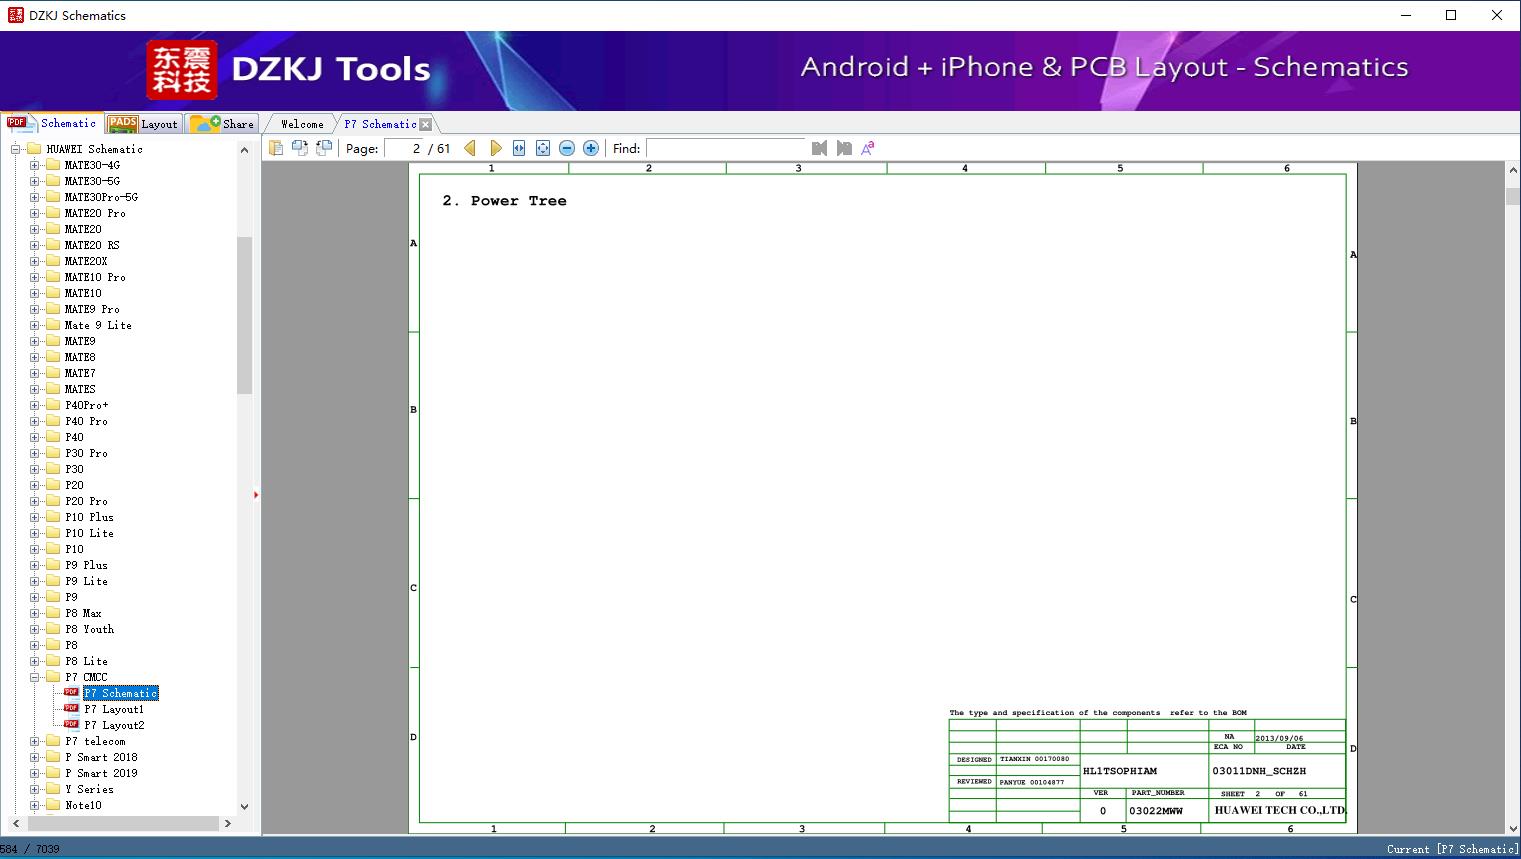Screen dimensions: 1521x859
Task: Select the MATE20 RS tree folder
Action: (92, 245)
